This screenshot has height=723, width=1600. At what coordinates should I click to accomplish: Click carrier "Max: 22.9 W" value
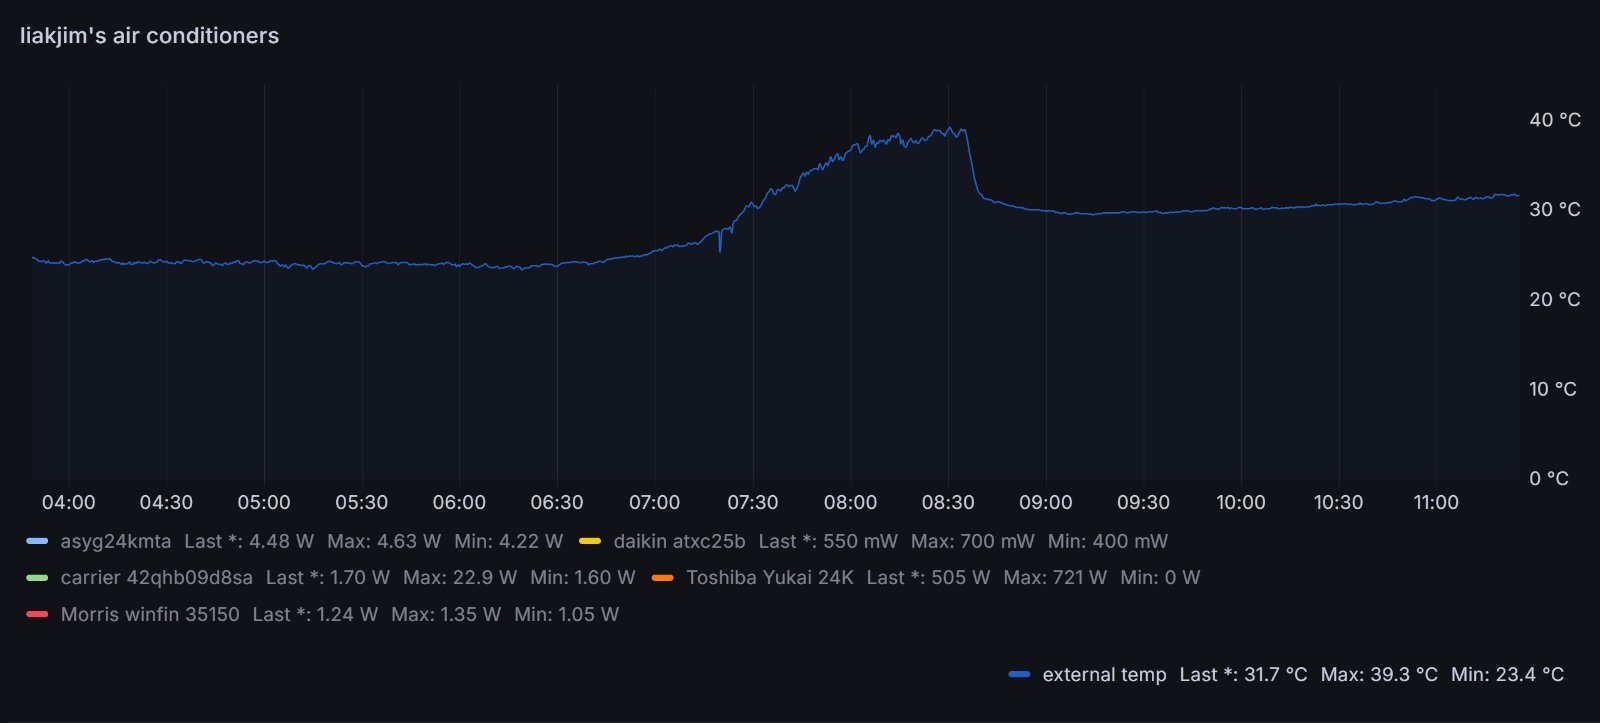pos(460,577)
